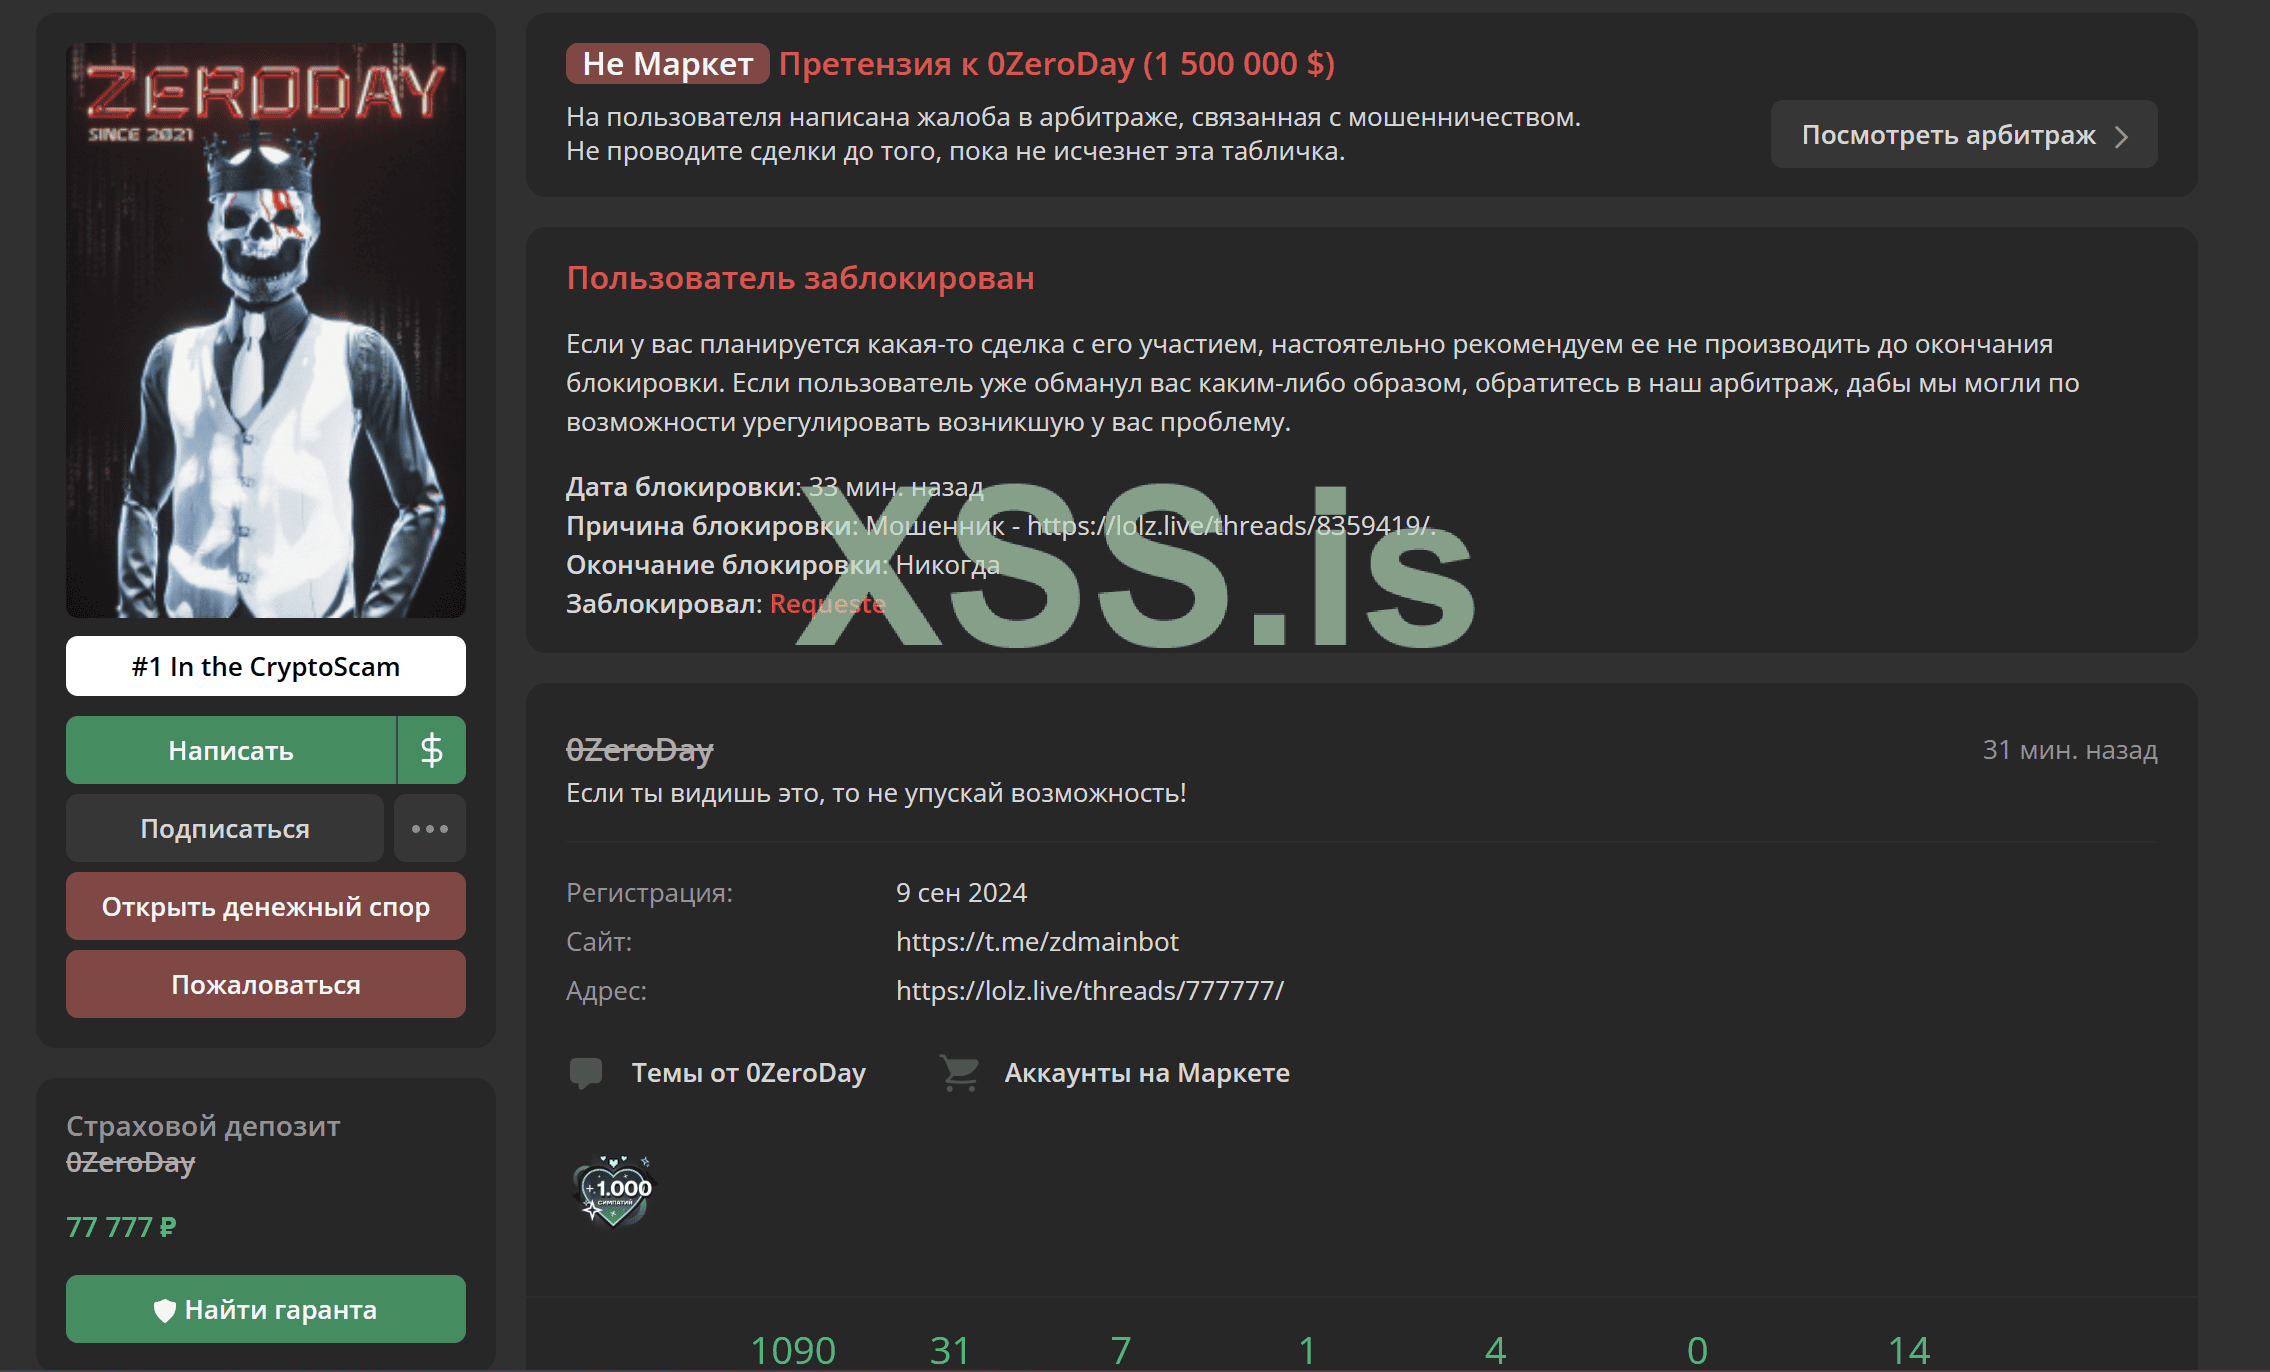The image size is (2270, 1372).
Task: Click Открыть денежный спор button
Action: [x=266, y=907]
